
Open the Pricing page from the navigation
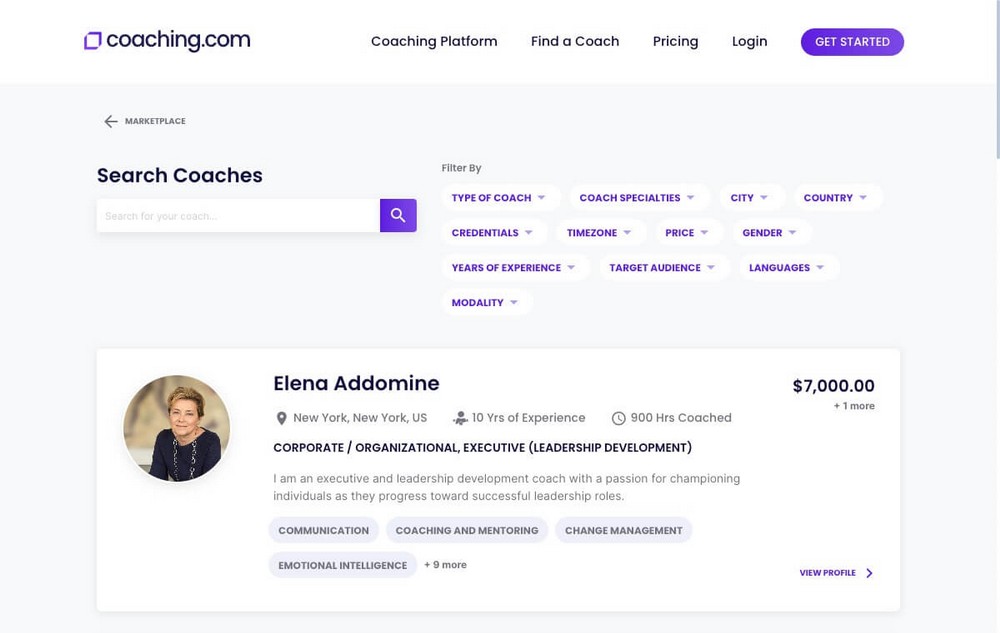tap(675, 41)
